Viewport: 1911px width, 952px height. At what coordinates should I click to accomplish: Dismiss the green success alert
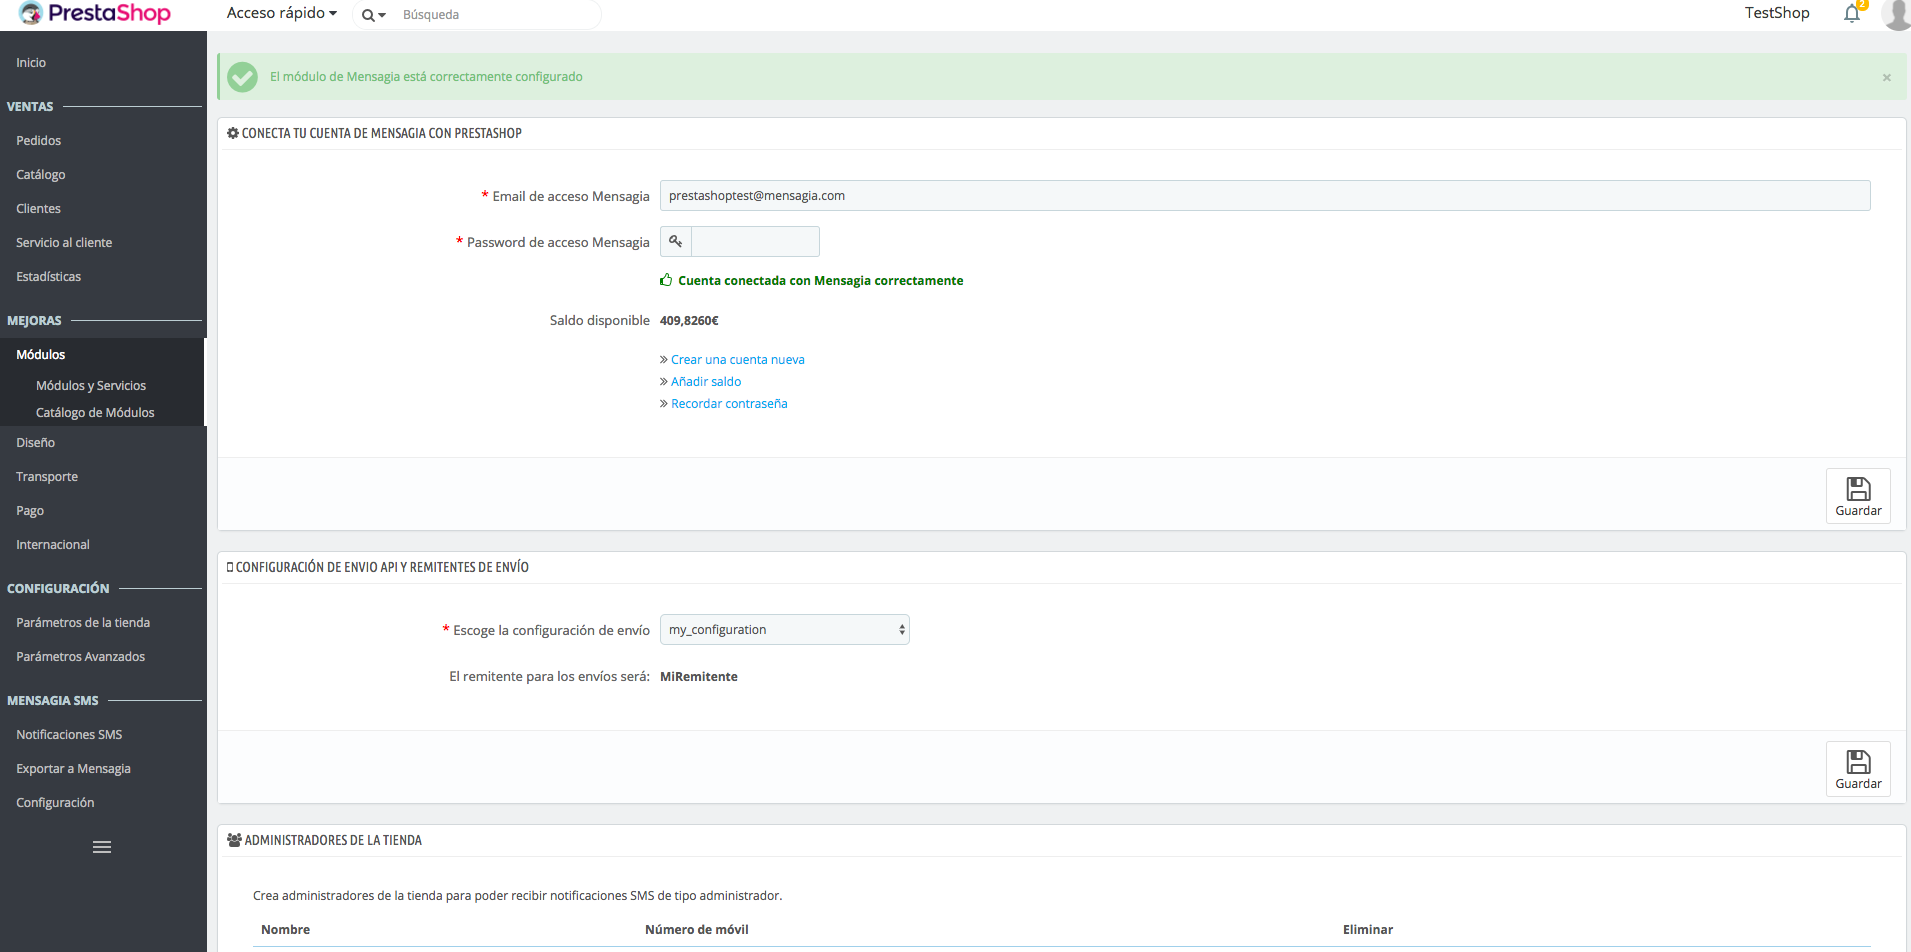click(x=1886, y=77)
